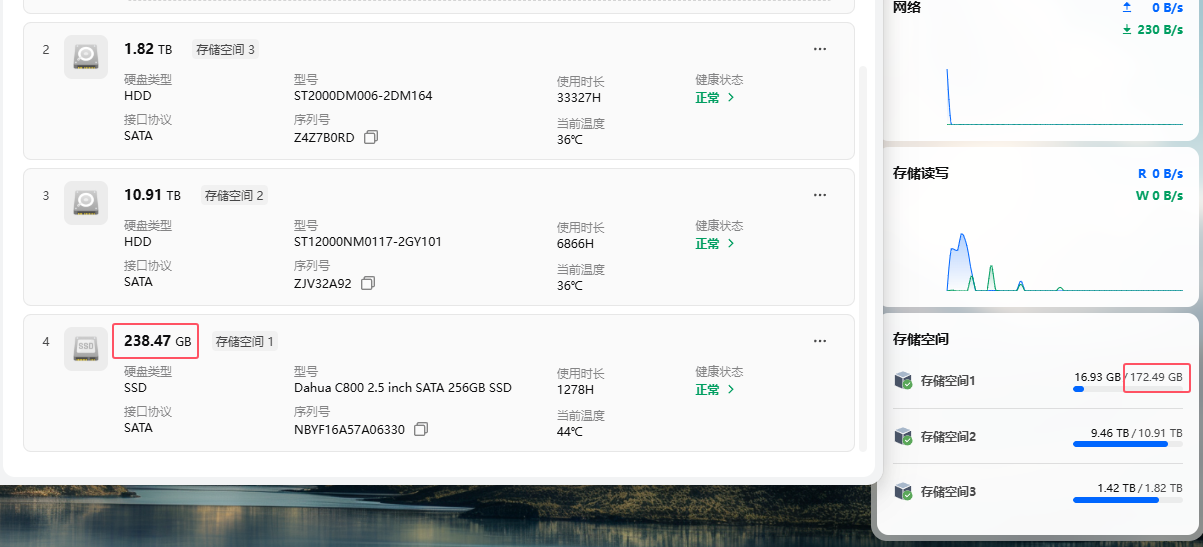
Task: Open more options for disk 4
Action: (x=820, y=341)
